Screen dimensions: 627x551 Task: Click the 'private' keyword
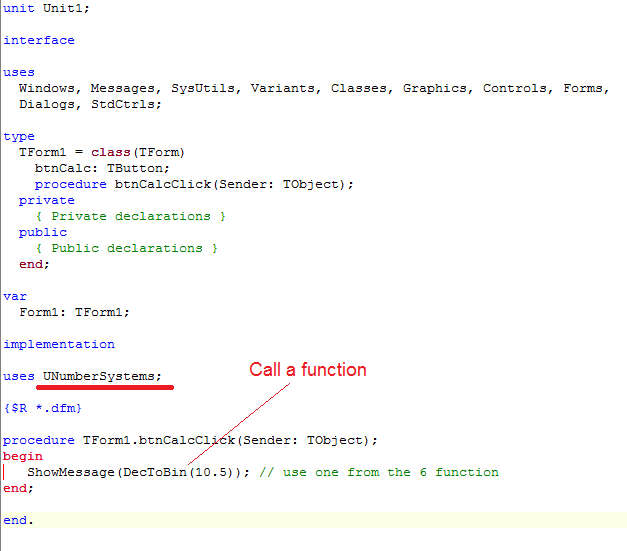point(47,200)
